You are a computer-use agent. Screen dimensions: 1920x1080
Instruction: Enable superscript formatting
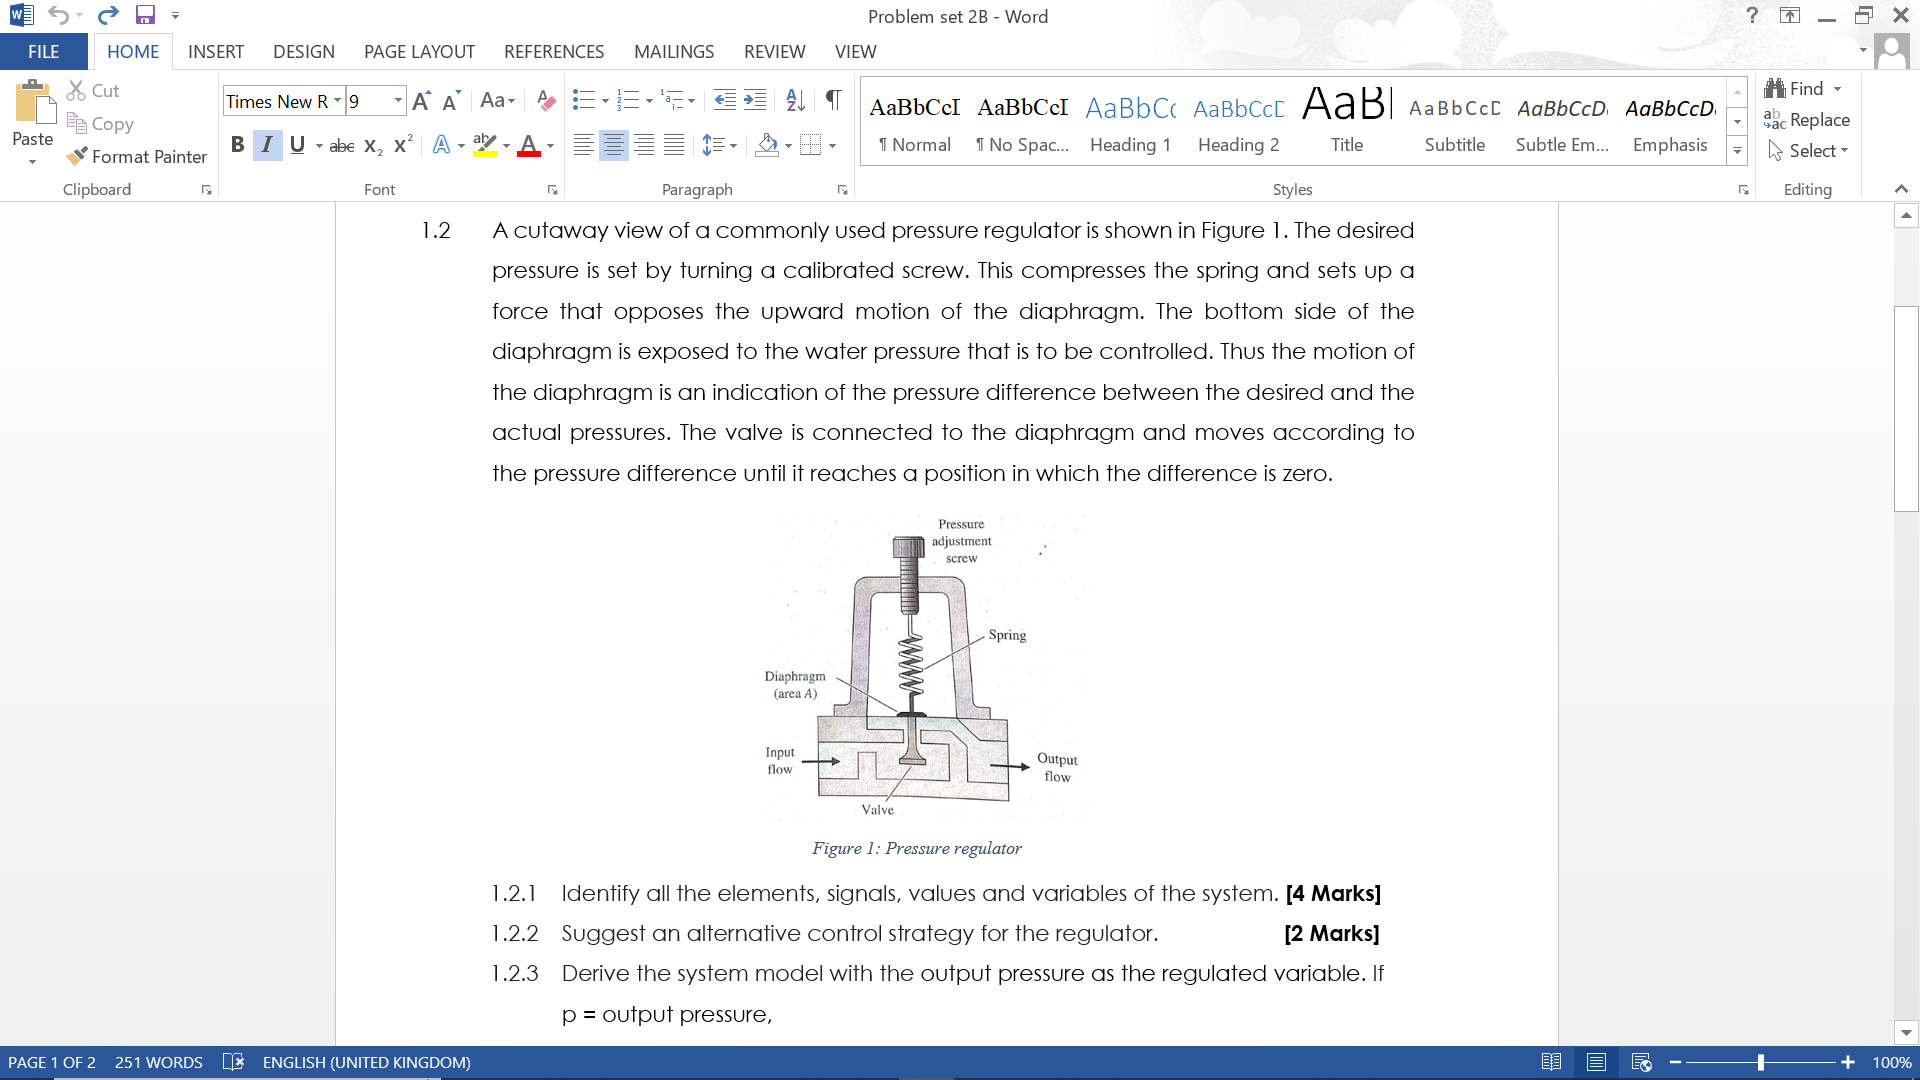point(401,145)
